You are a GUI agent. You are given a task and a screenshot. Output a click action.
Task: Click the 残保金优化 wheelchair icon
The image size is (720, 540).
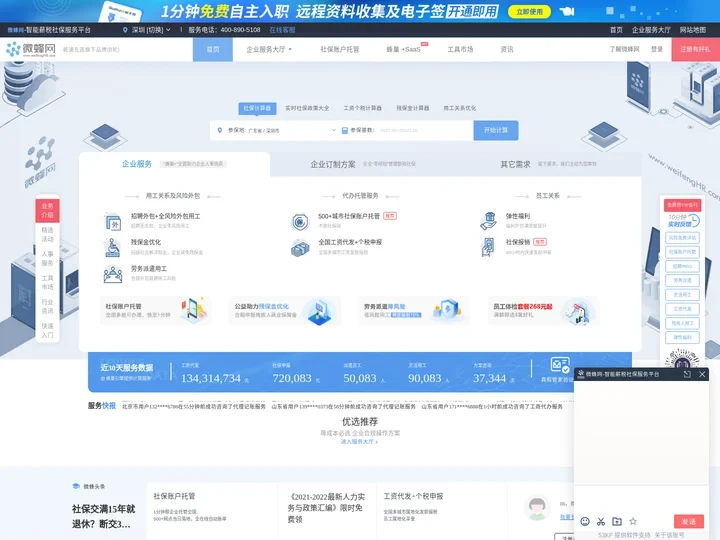[112, 248]
